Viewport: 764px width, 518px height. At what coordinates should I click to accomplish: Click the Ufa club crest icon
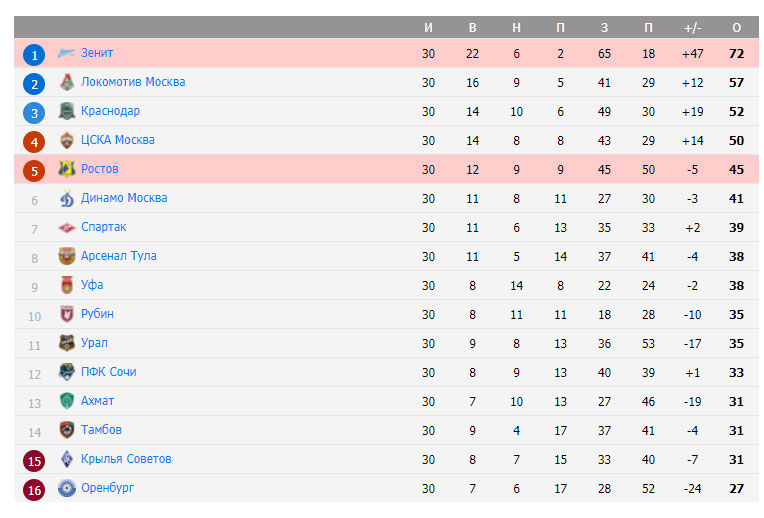[x=67, y=285]
